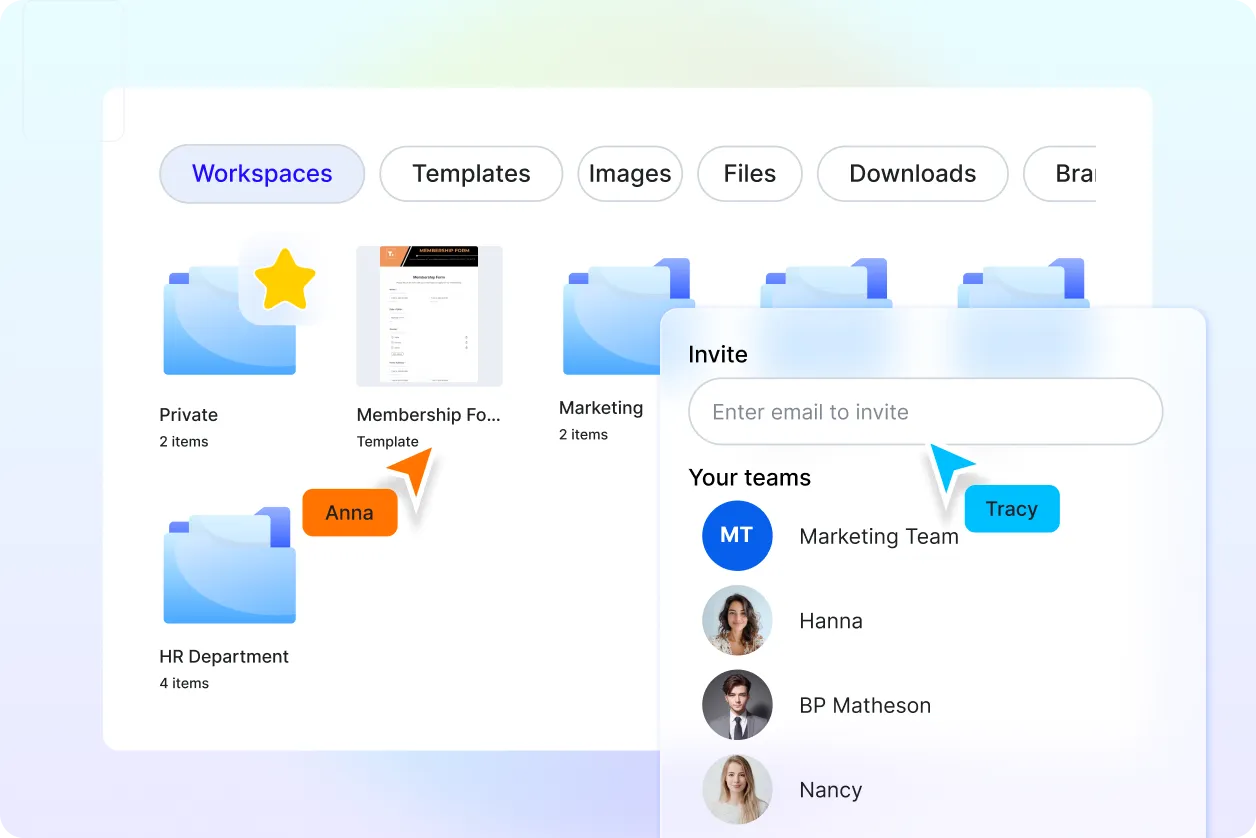The width and height of the screenshot is (1256, 838).
Task: Click BP Matheson's profile photo
Action: tap(737, 705)
